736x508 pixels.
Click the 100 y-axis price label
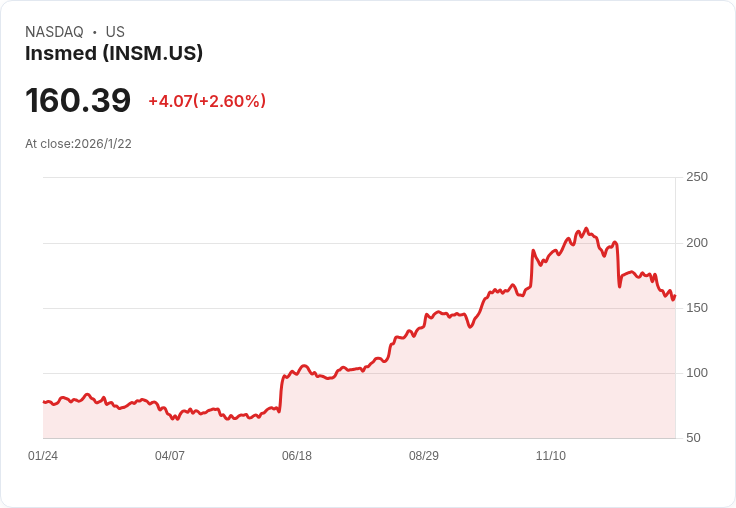[697, 373]
